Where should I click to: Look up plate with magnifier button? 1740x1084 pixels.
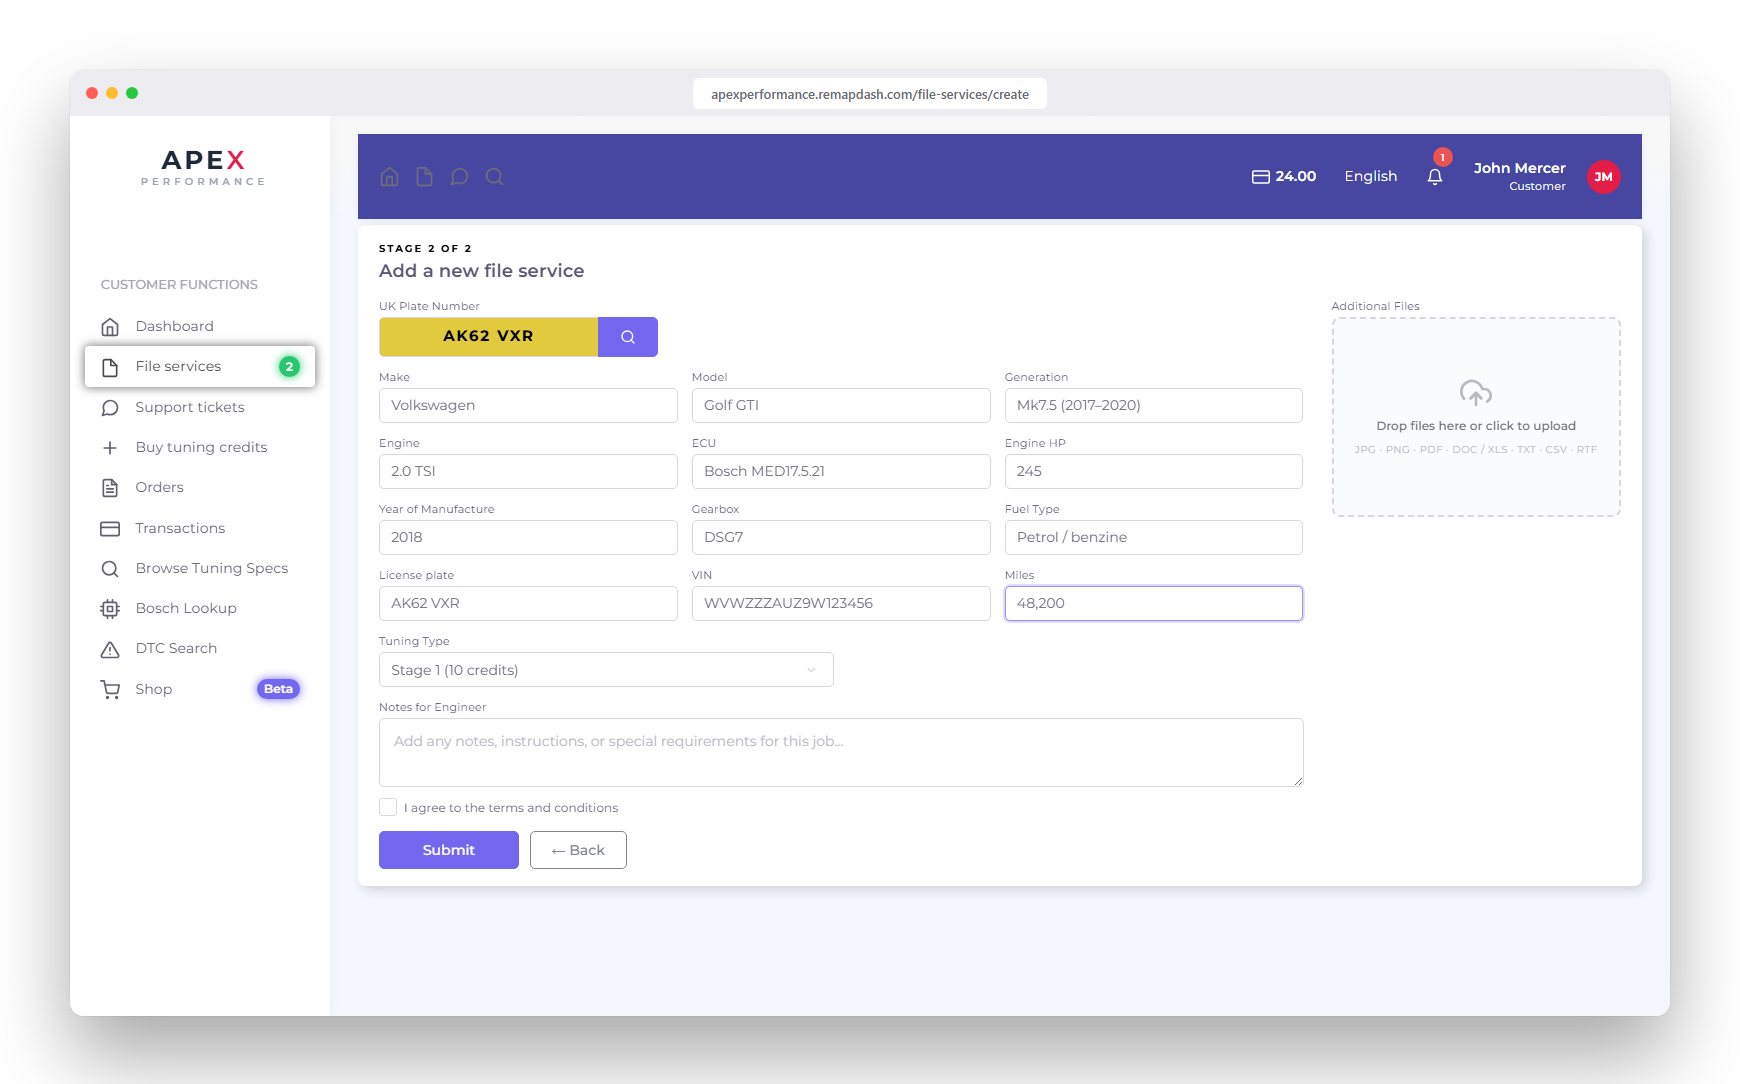pos(628,337)
